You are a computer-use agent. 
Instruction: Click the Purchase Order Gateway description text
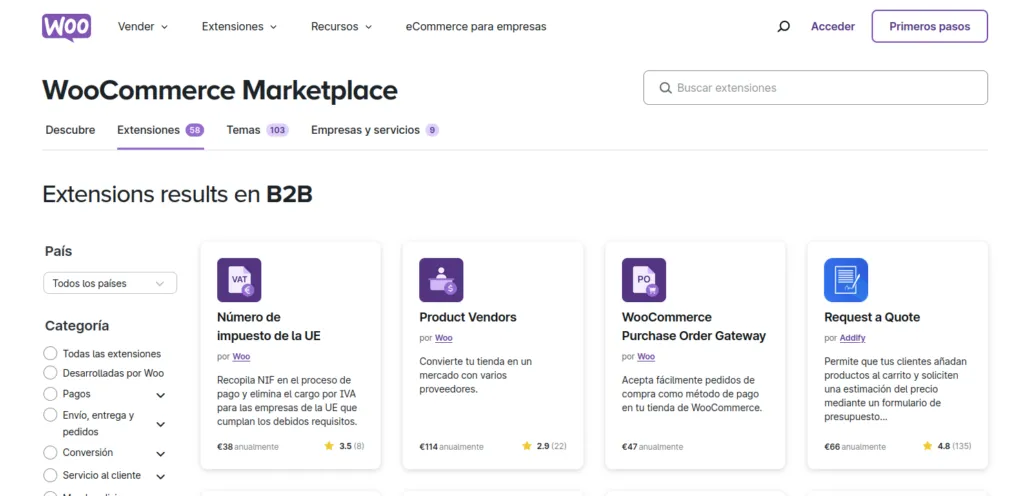(x=692, y=394)
